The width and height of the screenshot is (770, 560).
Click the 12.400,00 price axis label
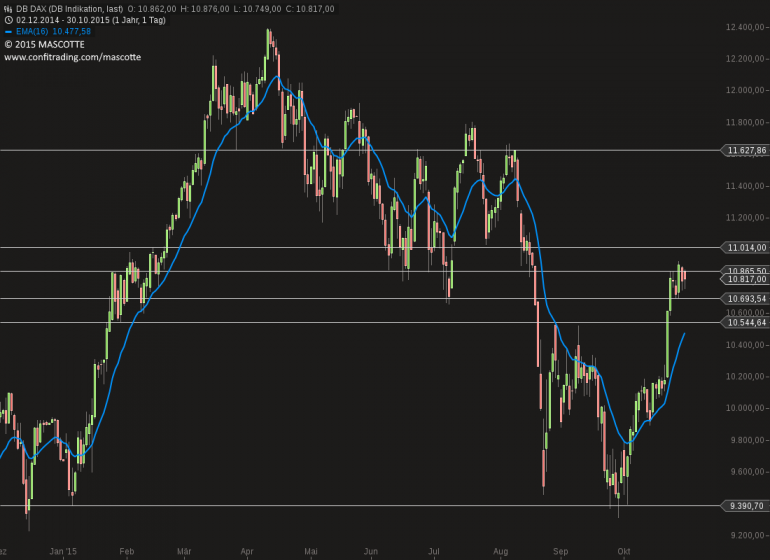click(745, 27)
